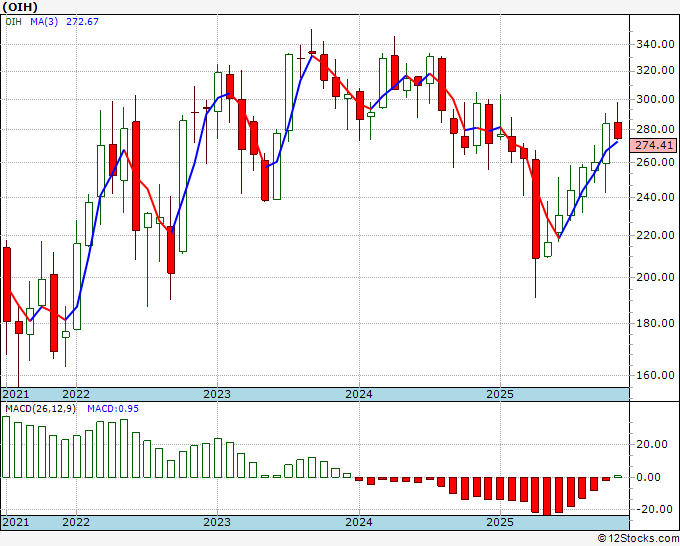The image size is (680, 546).
Task: Click 2023 on the price chart timeline
Action: pos(217,394)
